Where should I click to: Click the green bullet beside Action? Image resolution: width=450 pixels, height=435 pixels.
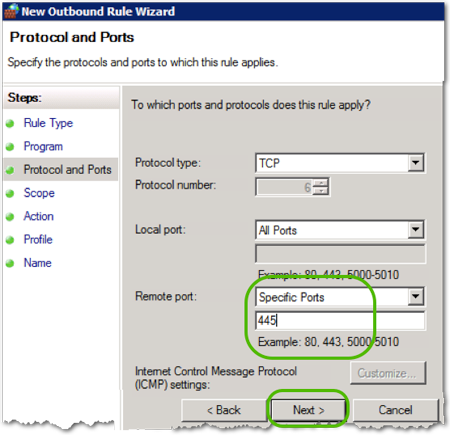pyautogui.click(x=10, y=217)
